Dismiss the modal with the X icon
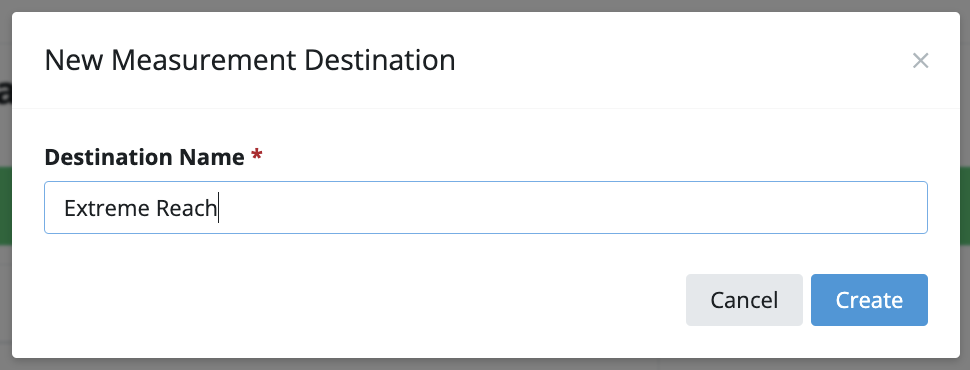The image size is (970, 370). tap(920, 61)
